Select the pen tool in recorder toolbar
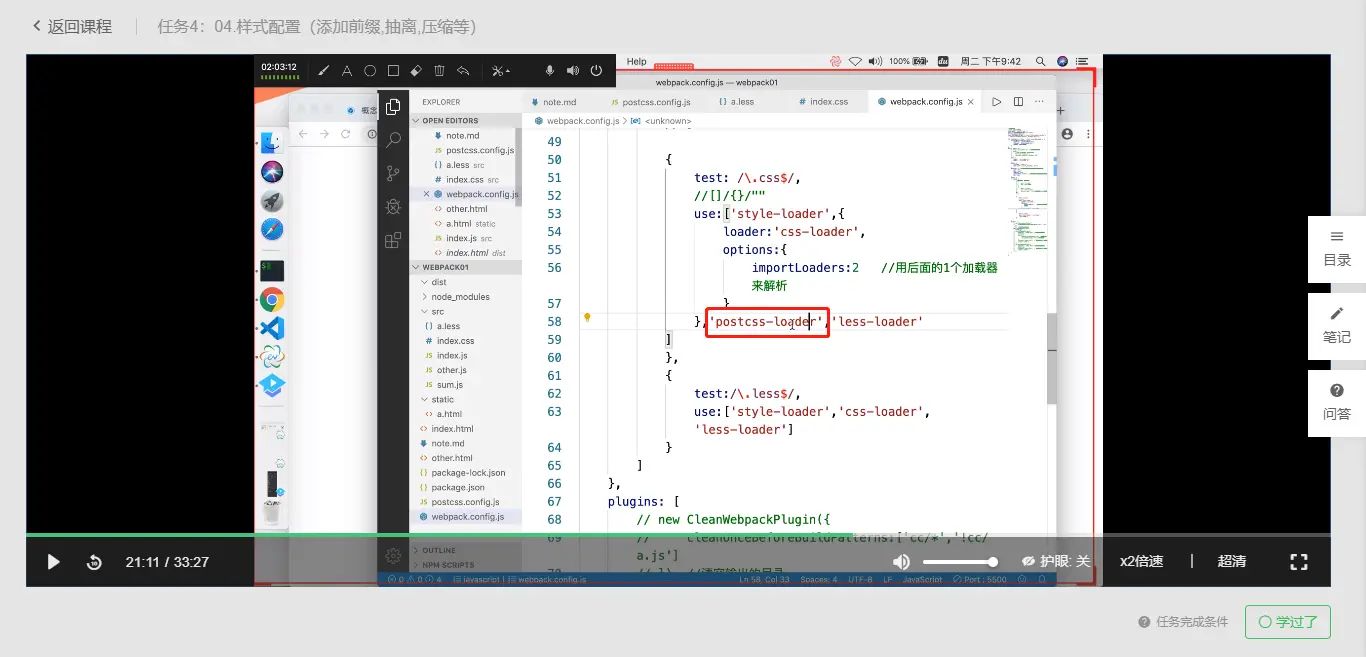This screenshot has width=1366, height=657. point(323,71)
